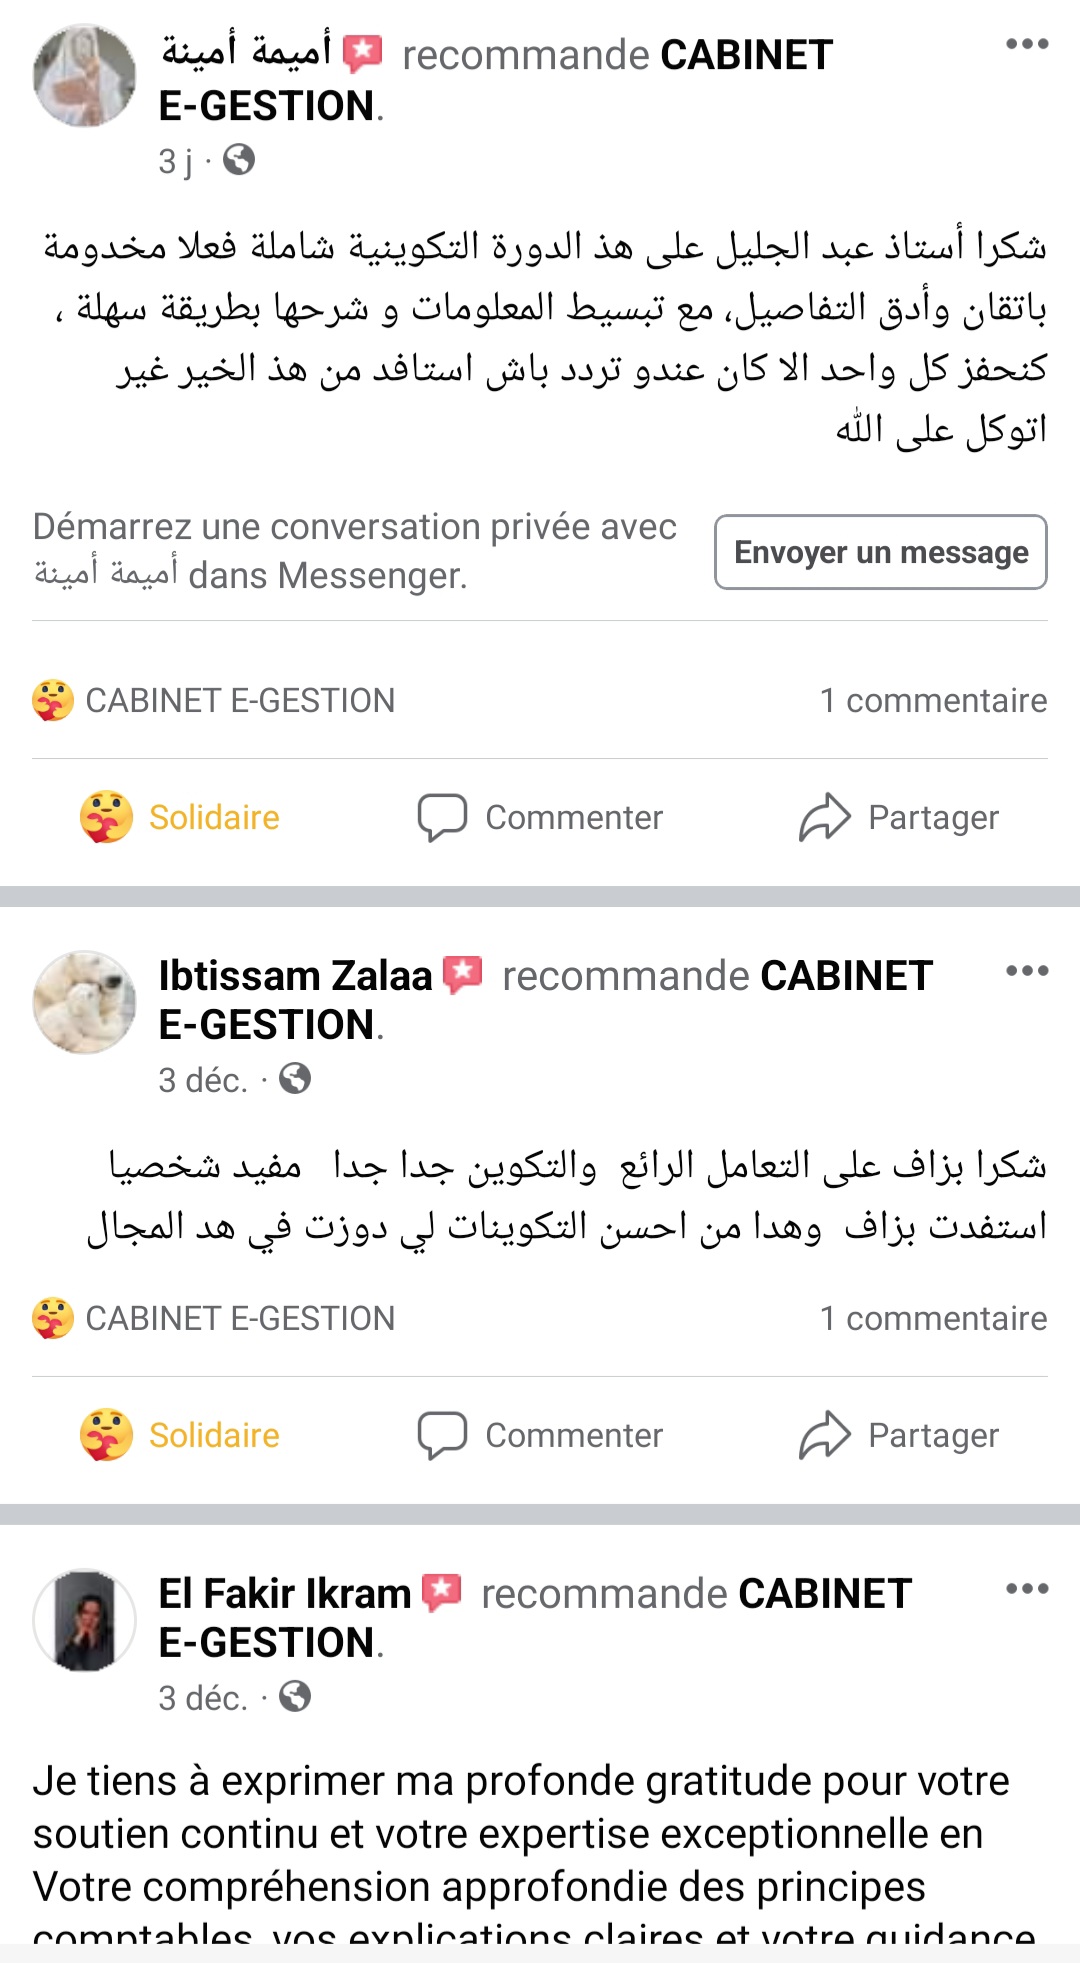Open options menu on Ibtissam Zalaa's recommendation
The height and width of the screenshot is (1963, 1080).
pos(1027,971)
